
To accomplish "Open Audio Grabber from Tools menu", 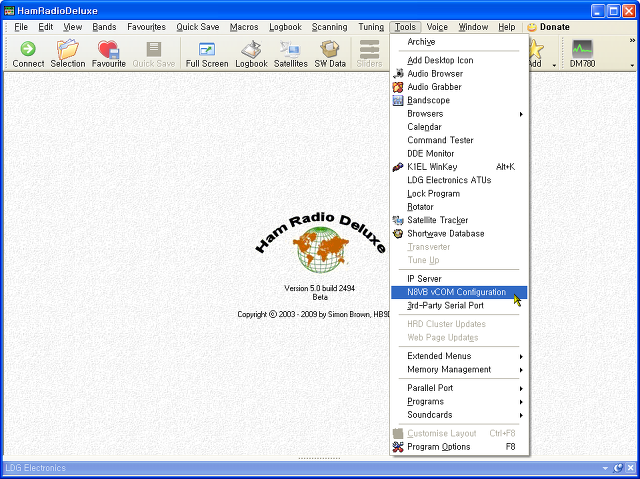I will (459, 87).
